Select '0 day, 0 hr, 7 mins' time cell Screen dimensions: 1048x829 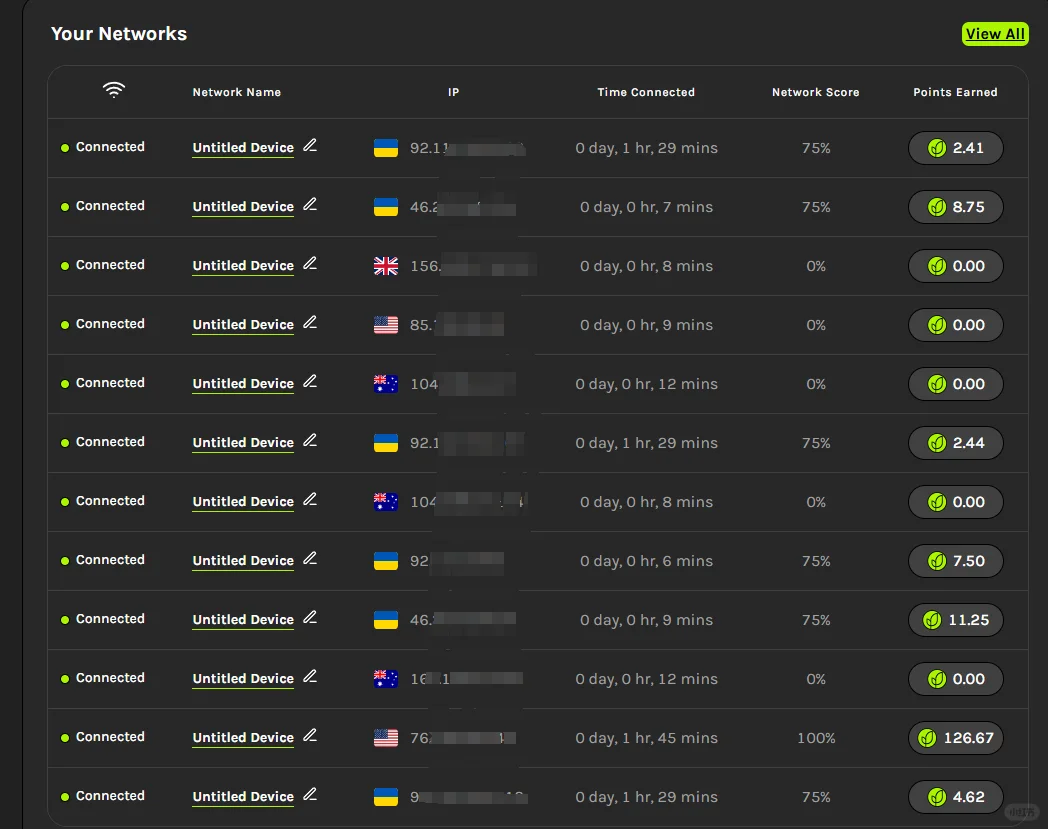(x=646, y=207)
